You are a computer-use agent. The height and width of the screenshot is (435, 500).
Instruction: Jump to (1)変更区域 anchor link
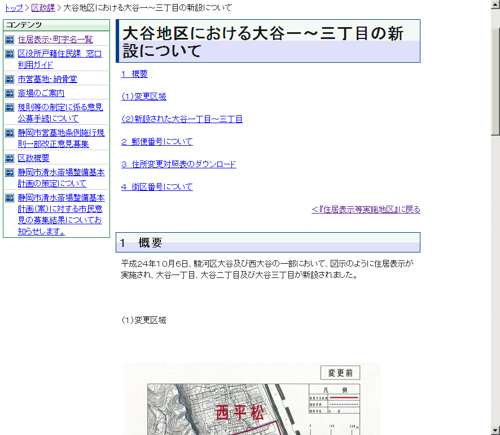pyautogui.click(x=144, y=97)
